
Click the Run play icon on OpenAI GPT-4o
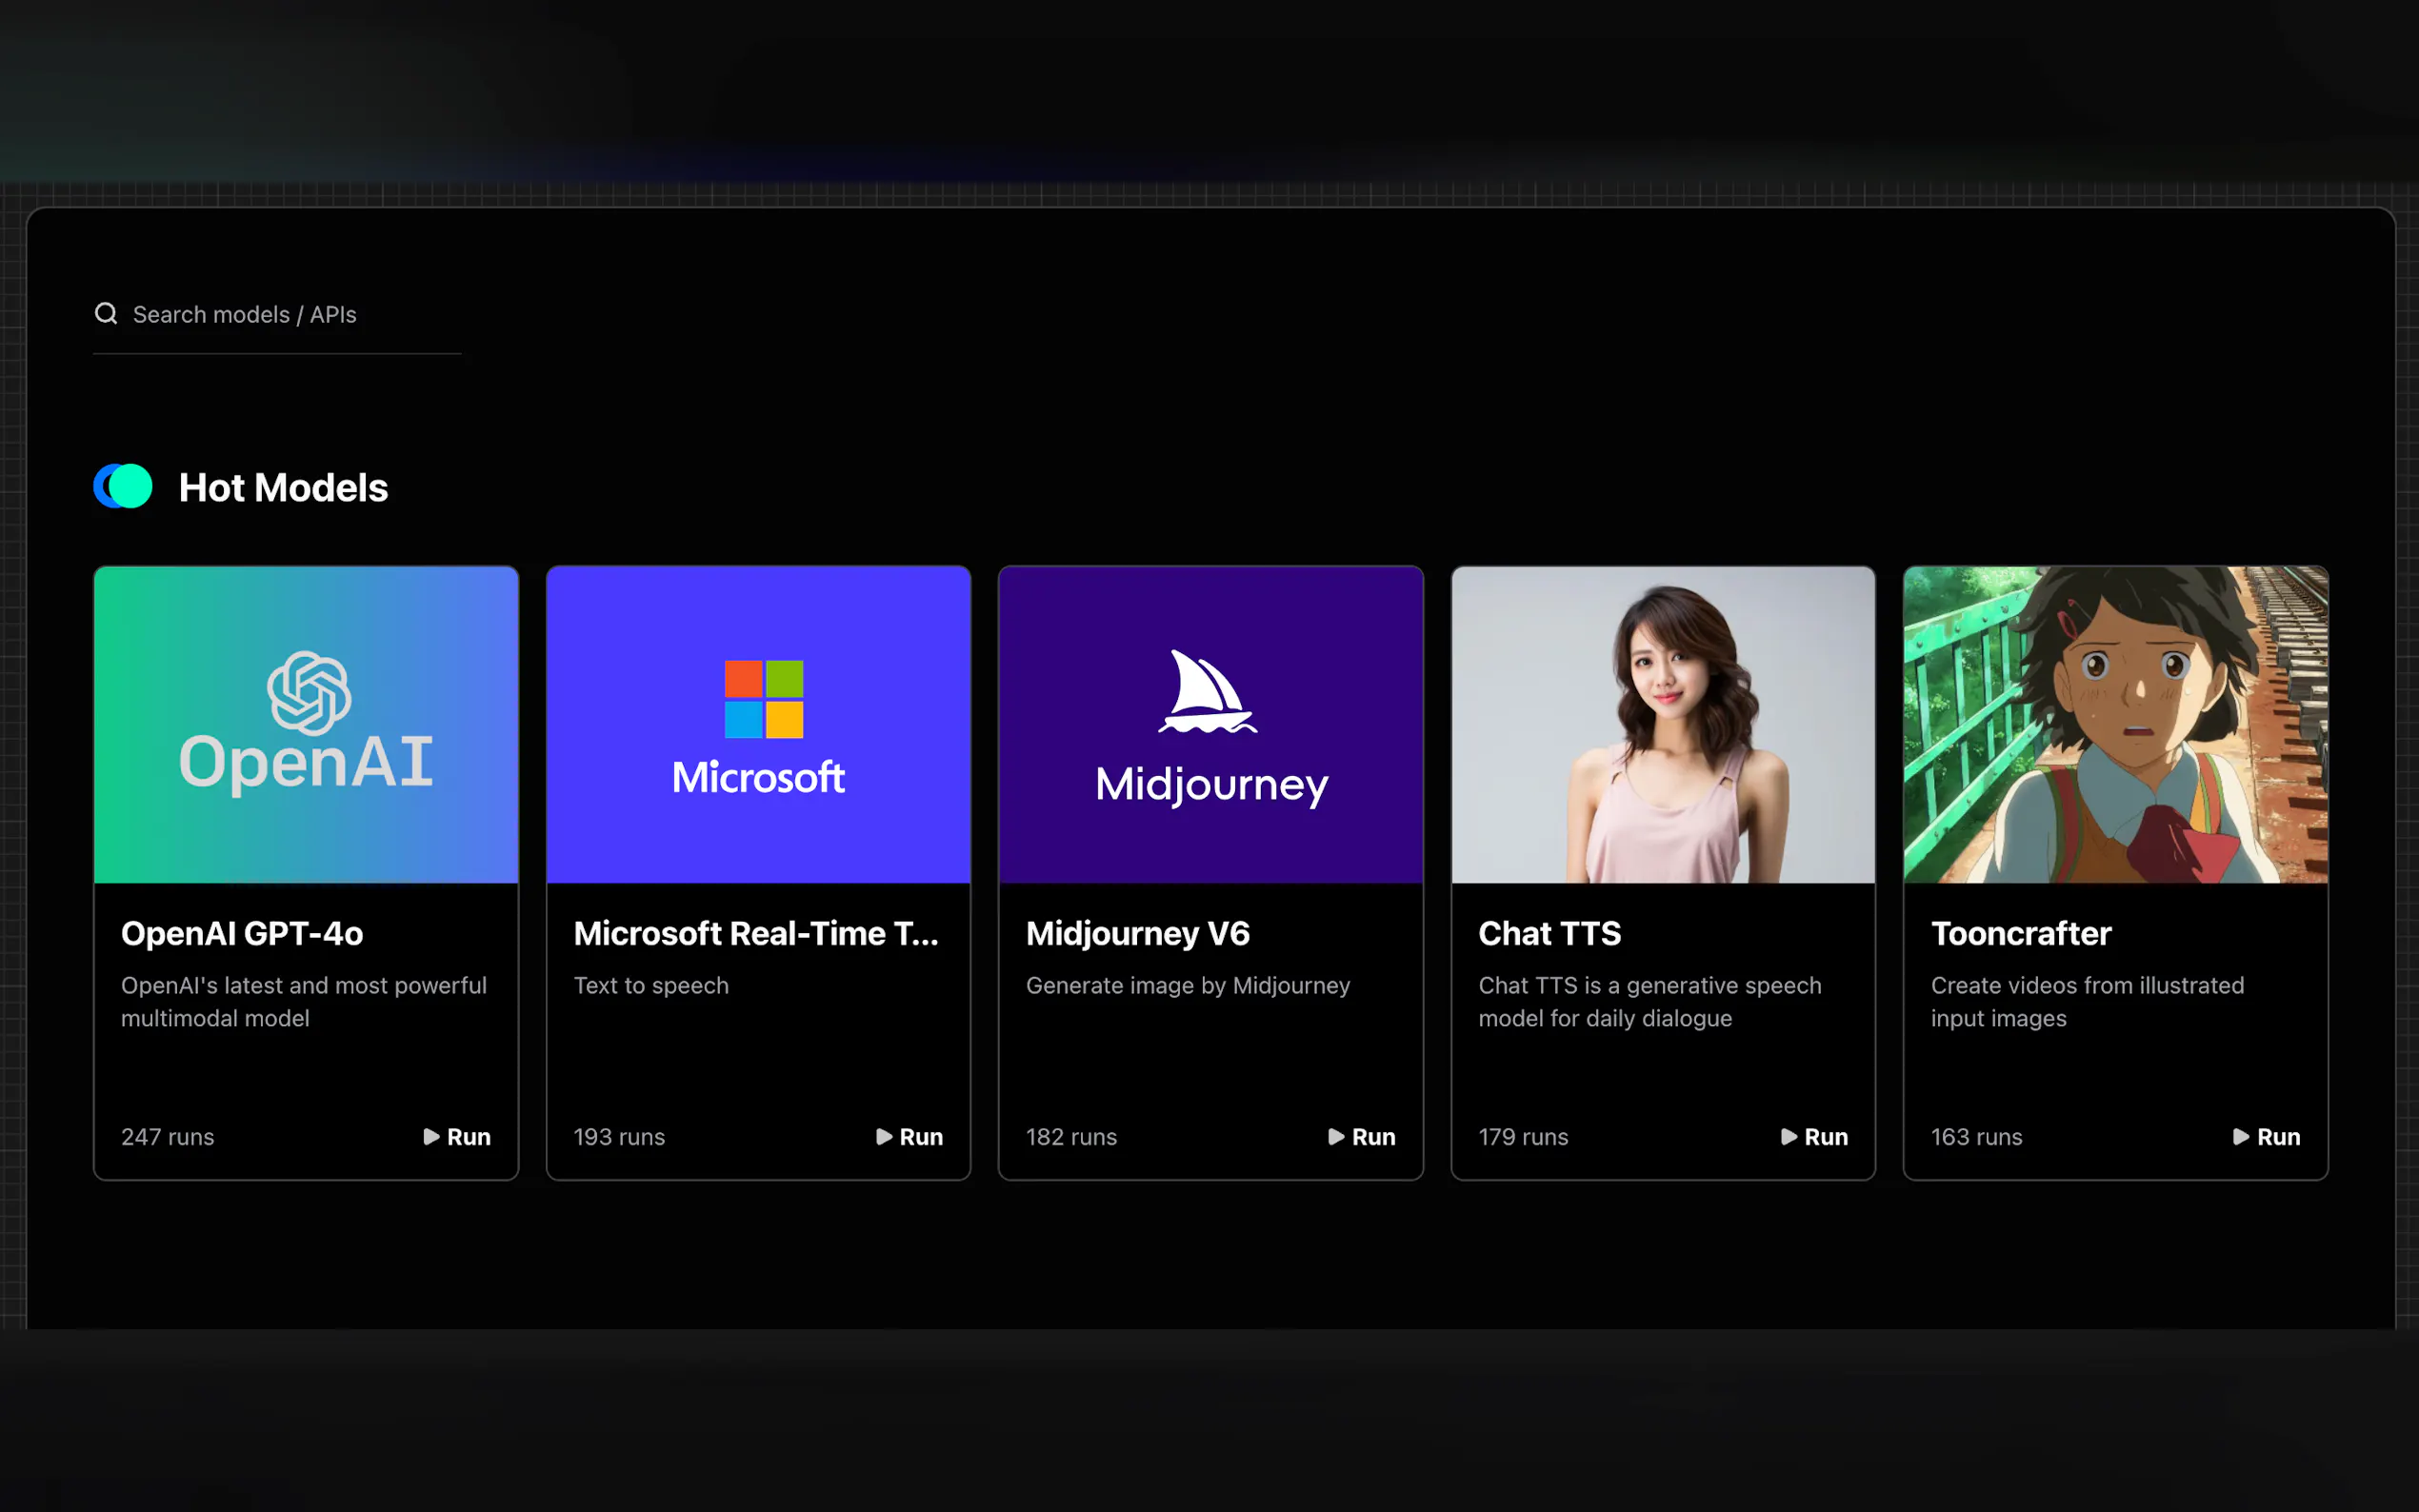click(431, 1137)
